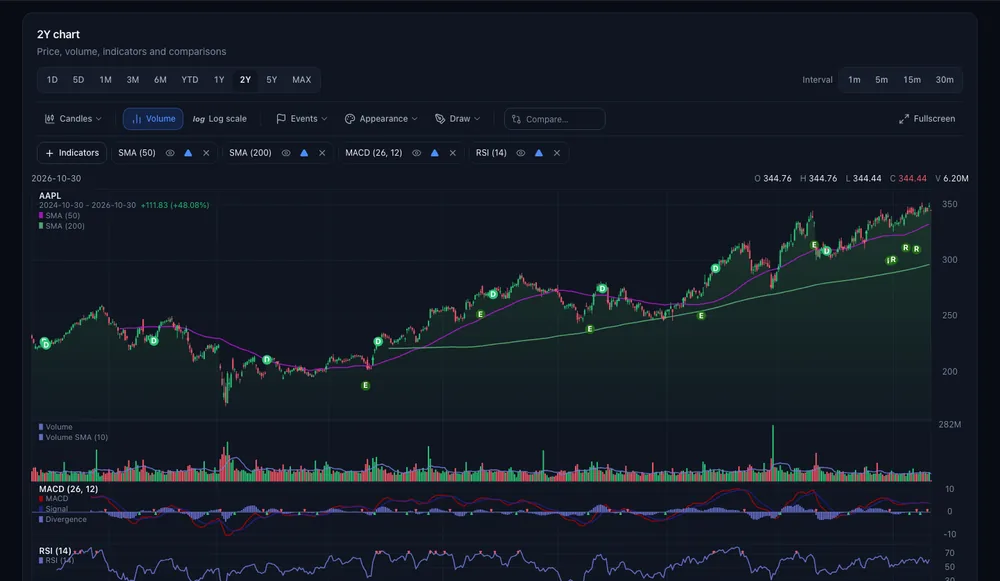This screenshot has width=1000, height=581.
Task: Click the RSI (14) pane title
Action: pyautogui.click(x=55, y=550)
